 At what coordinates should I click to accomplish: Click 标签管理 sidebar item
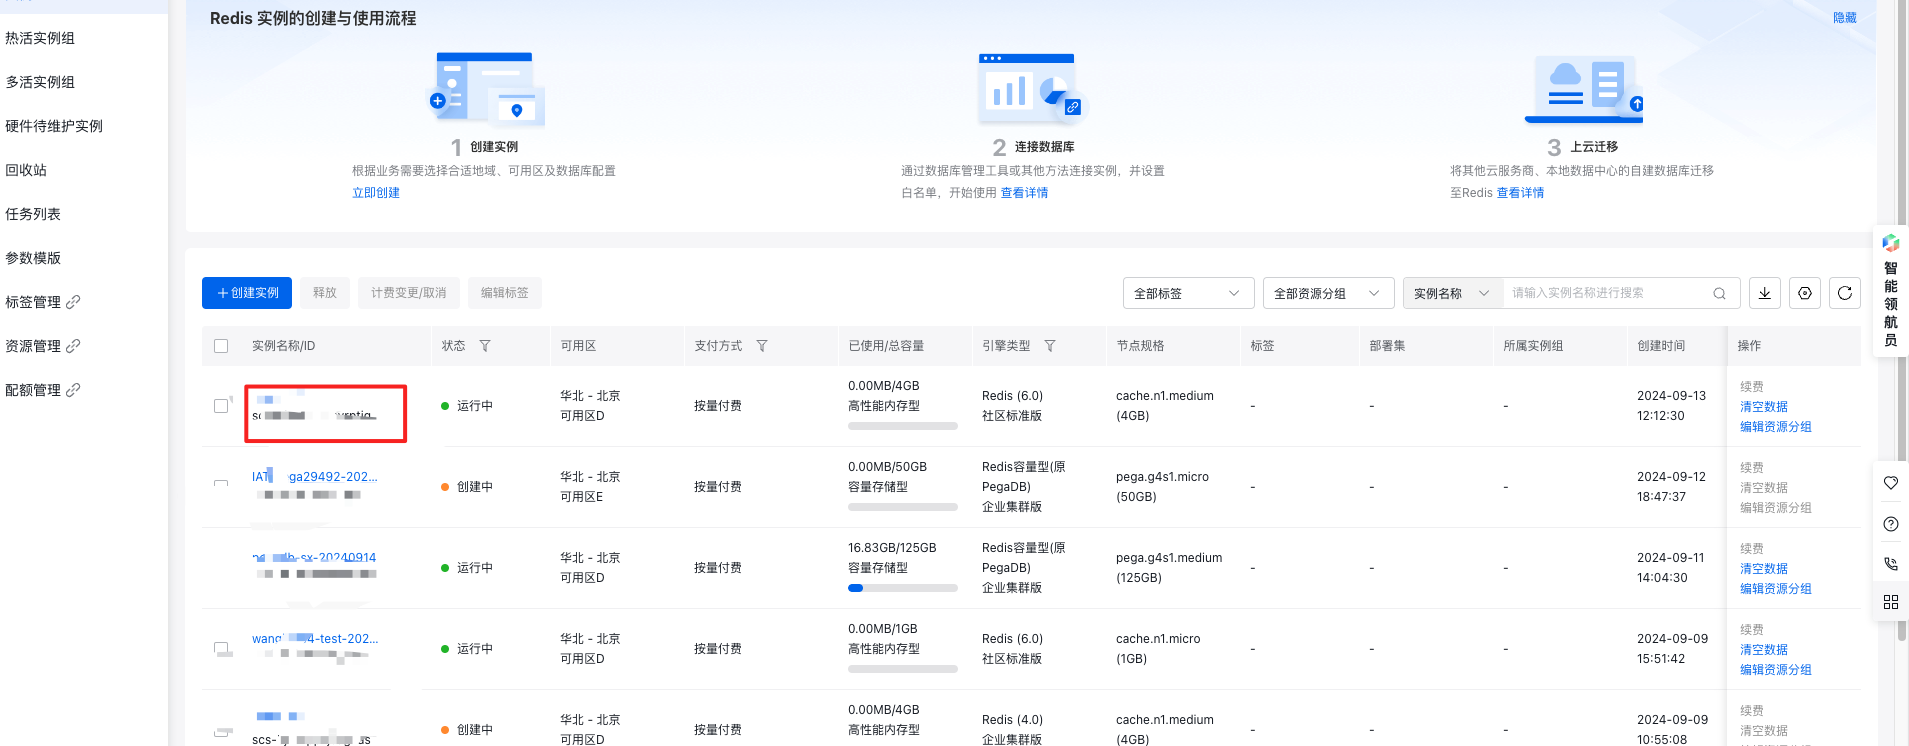[33, 302]
